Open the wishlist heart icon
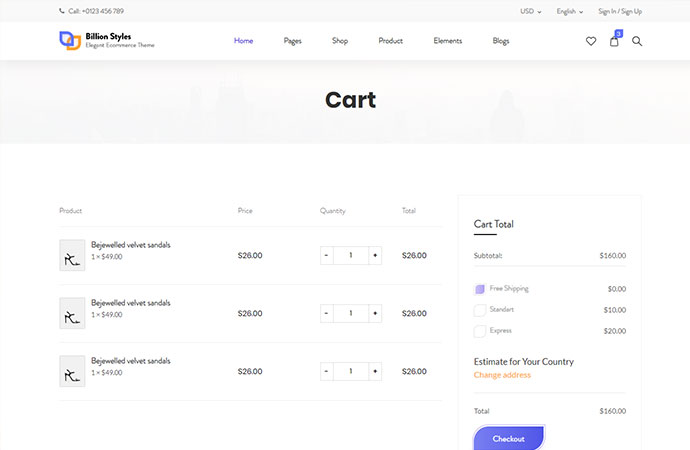The height and width of the screenshot is (450, 690). click(x=591, y=41)
